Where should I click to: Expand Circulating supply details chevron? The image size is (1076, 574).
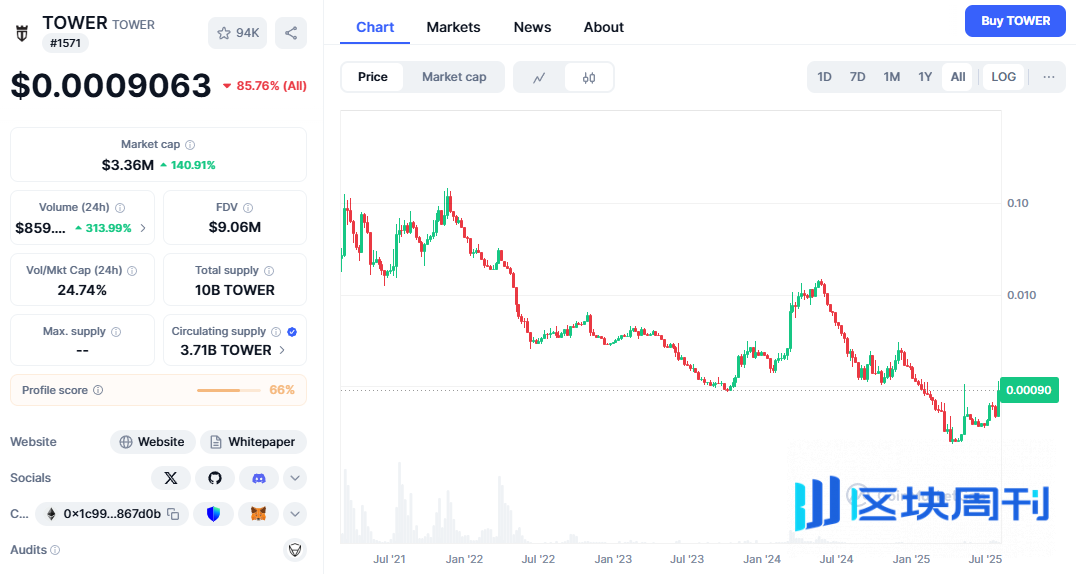click(282, 350)
